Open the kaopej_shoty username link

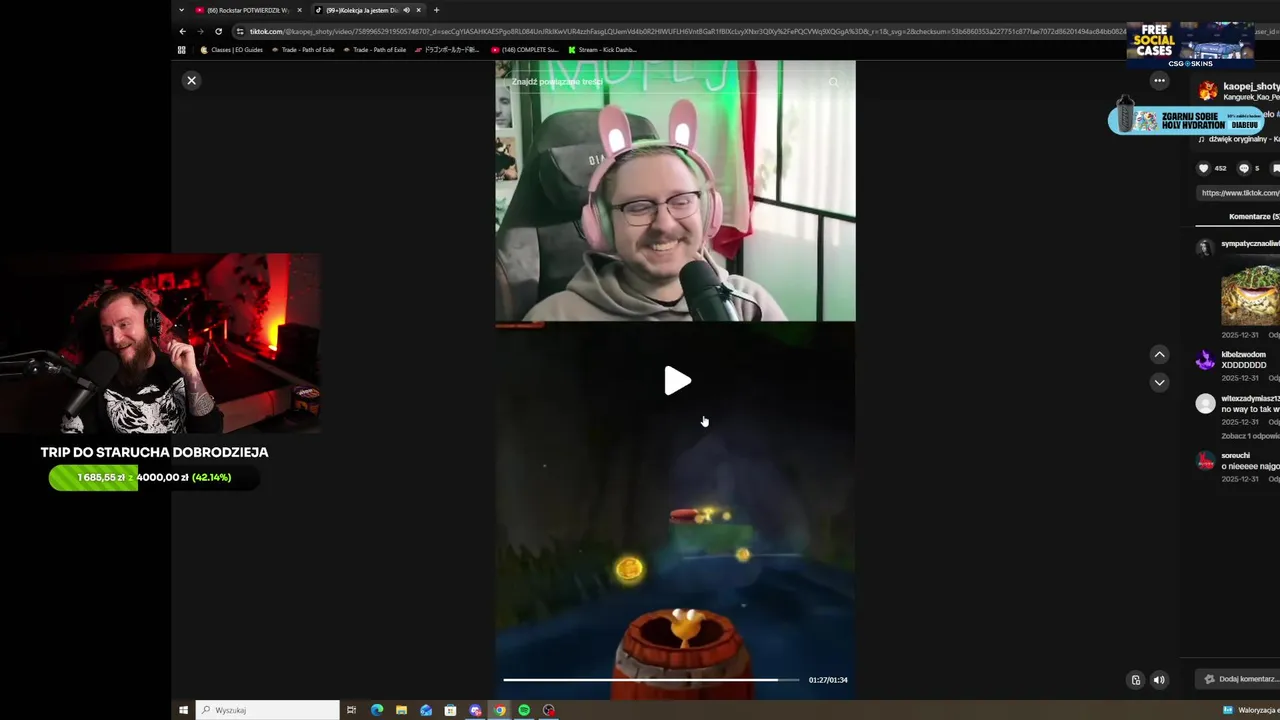tap(1251, 87)
